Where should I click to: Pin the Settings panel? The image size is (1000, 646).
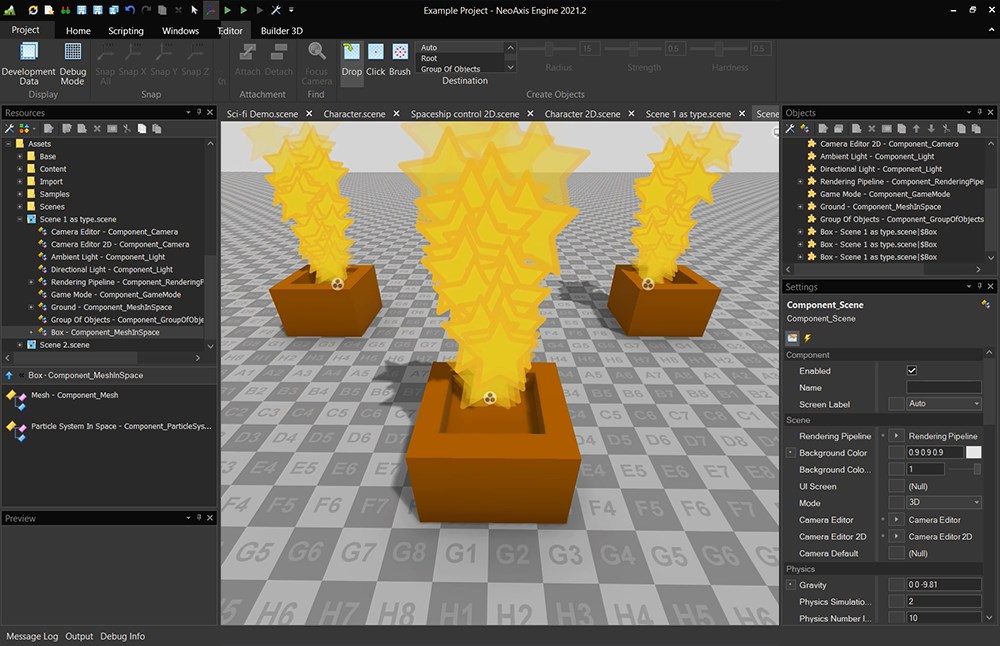980,287
